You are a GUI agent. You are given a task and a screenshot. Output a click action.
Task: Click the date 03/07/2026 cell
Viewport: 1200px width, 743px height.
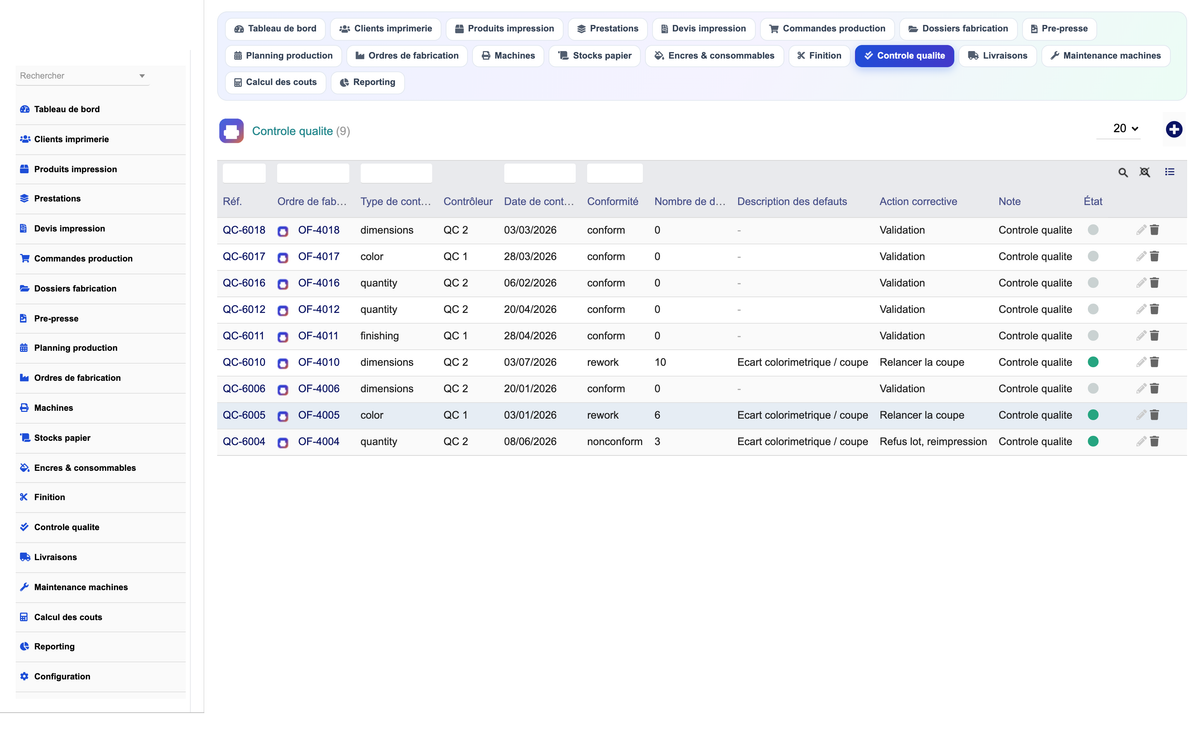click(530, 362)
